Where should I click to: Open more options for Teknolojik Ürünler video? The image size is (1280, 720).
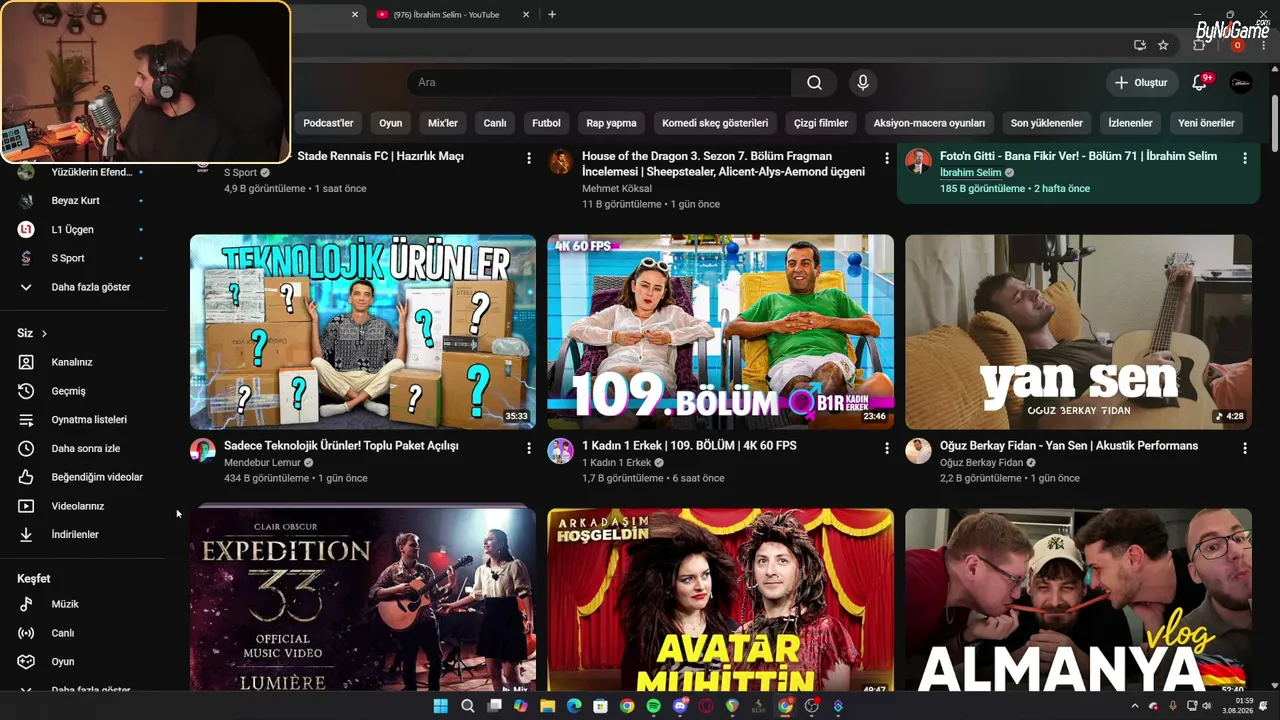[529, 448]
